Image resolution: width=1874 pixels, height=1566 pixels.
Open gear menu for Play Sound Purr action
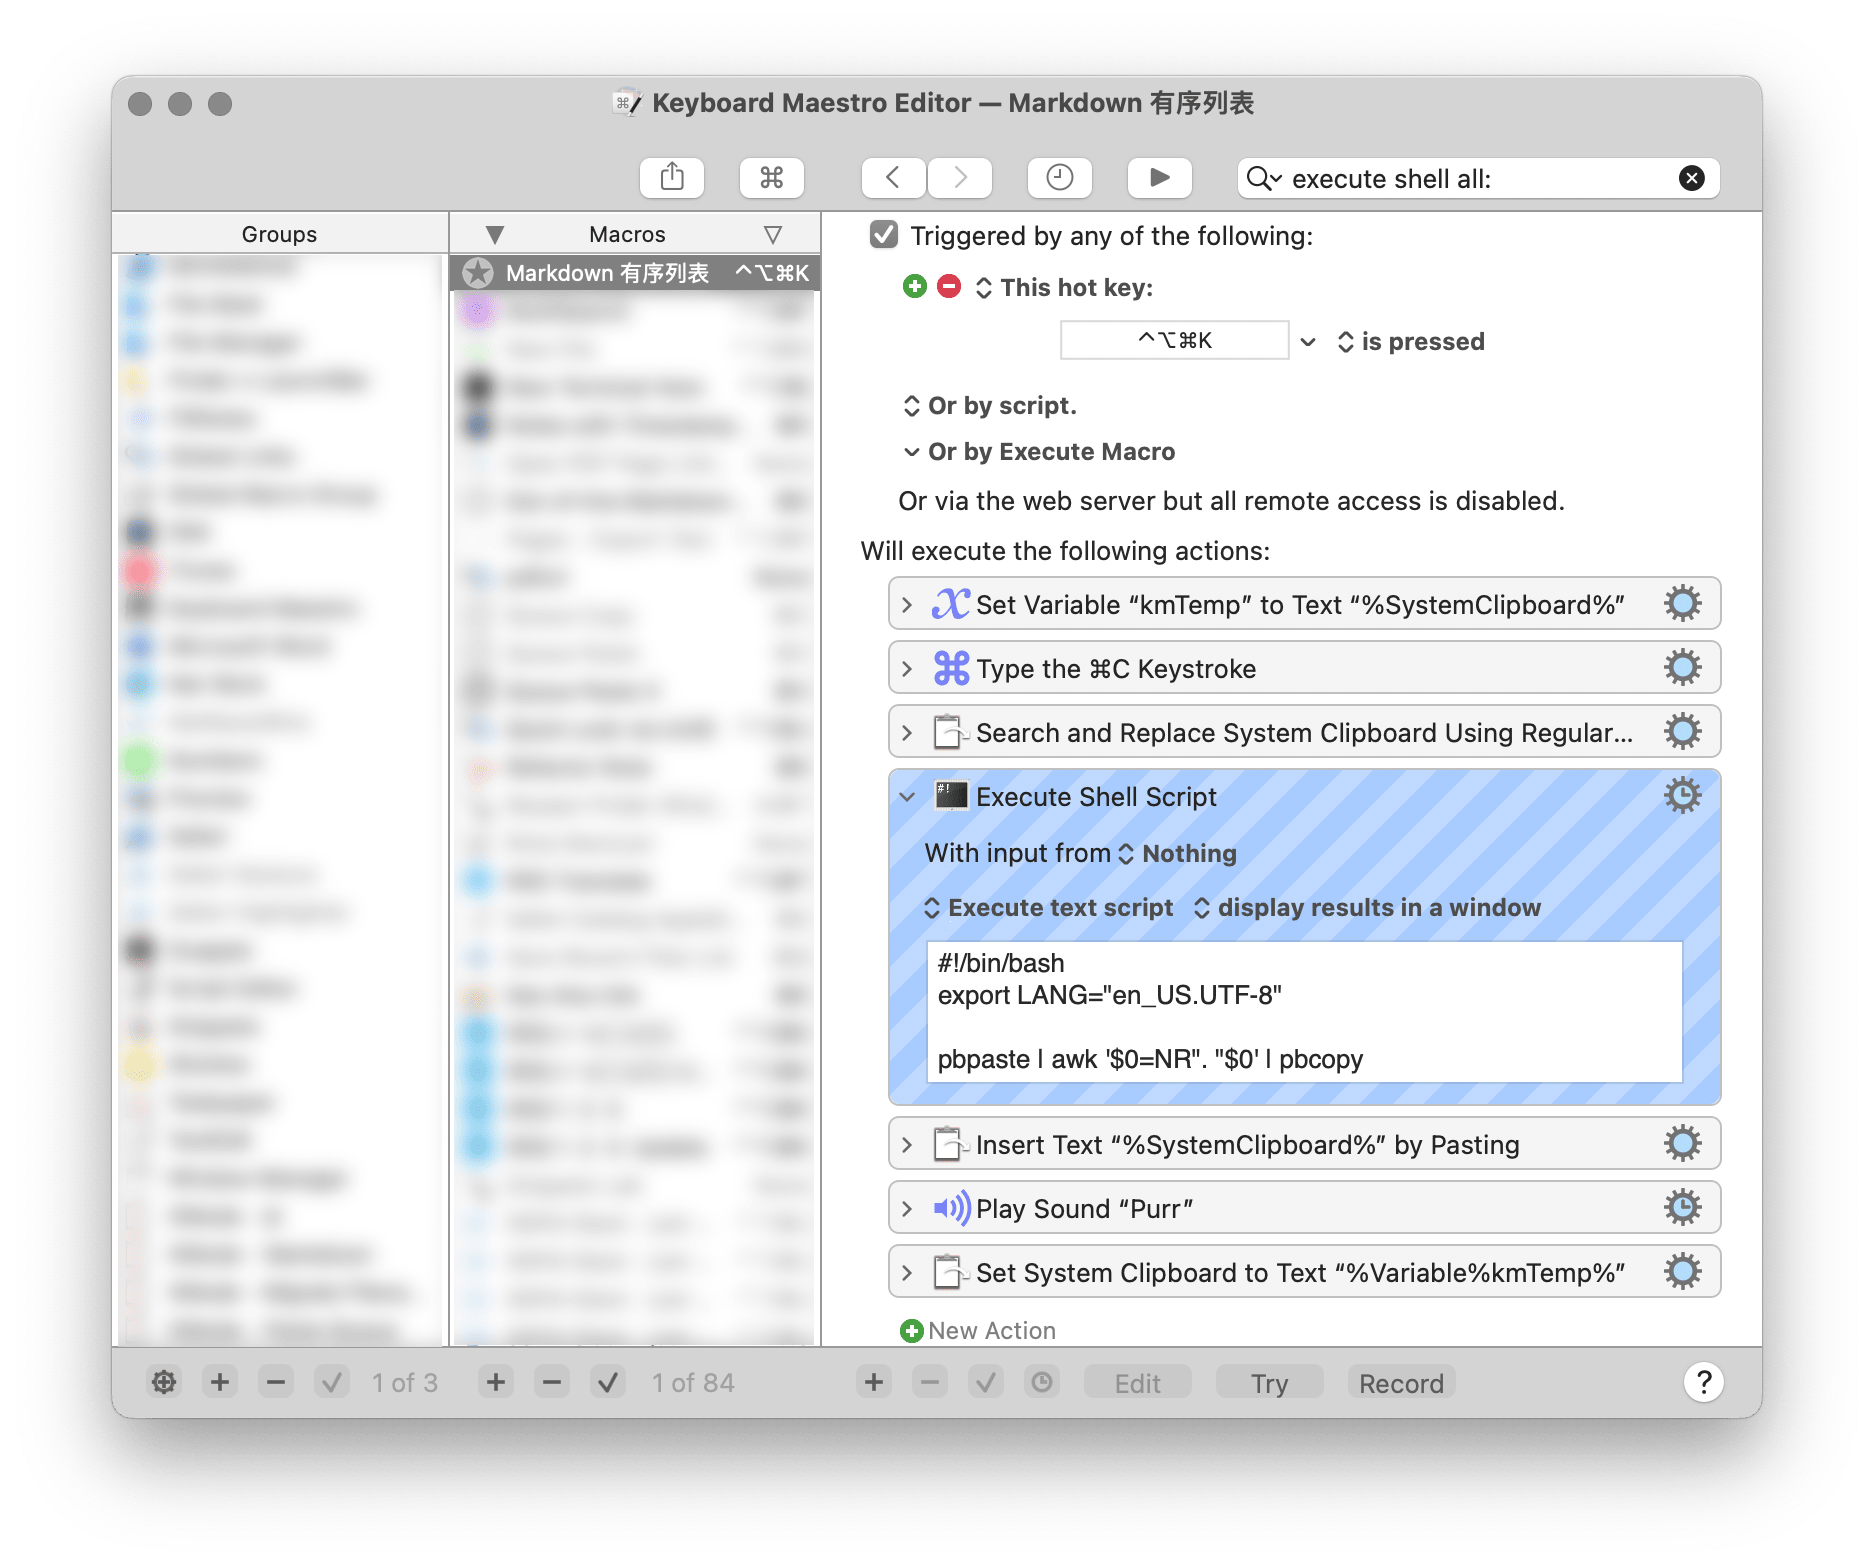1682,1208
